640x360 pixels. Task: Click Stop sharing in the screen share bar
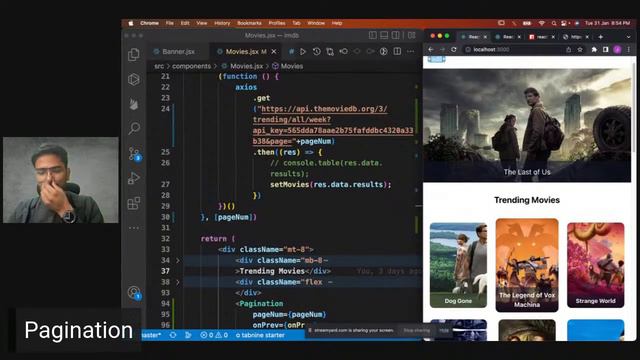(416, 330)
